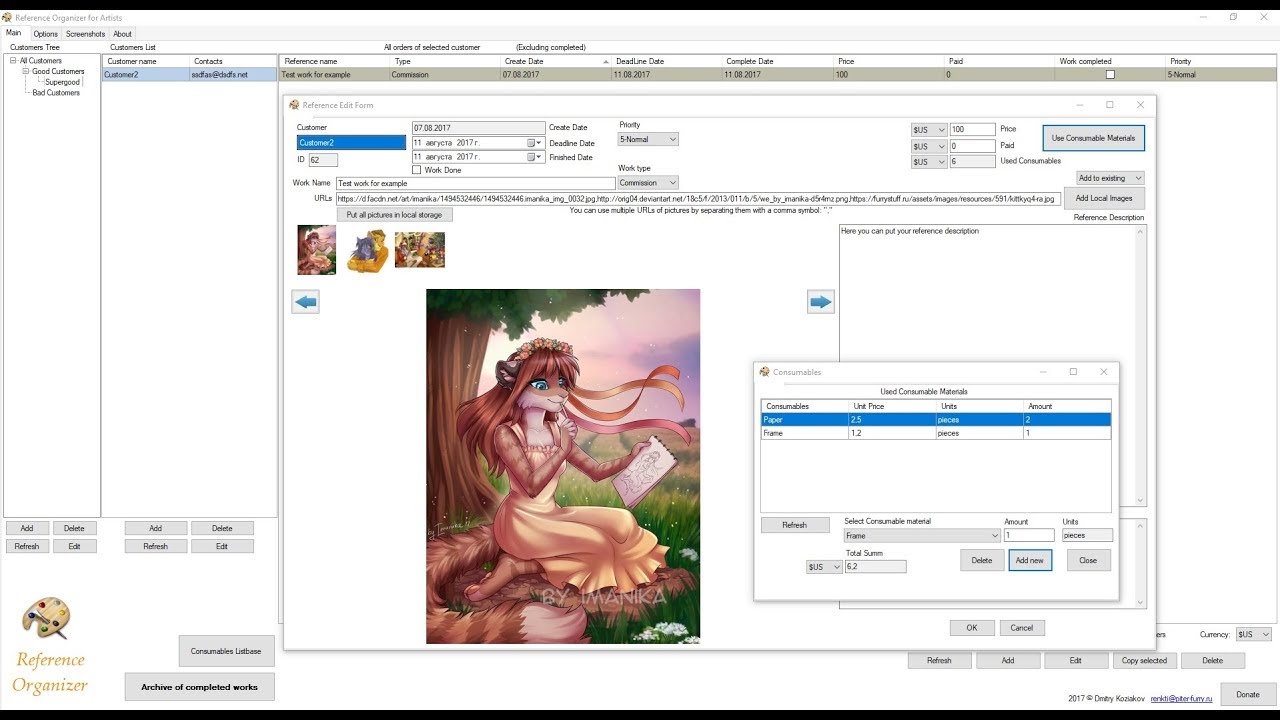
Task: Sort customer list by Customer name header
Action: 146,61
